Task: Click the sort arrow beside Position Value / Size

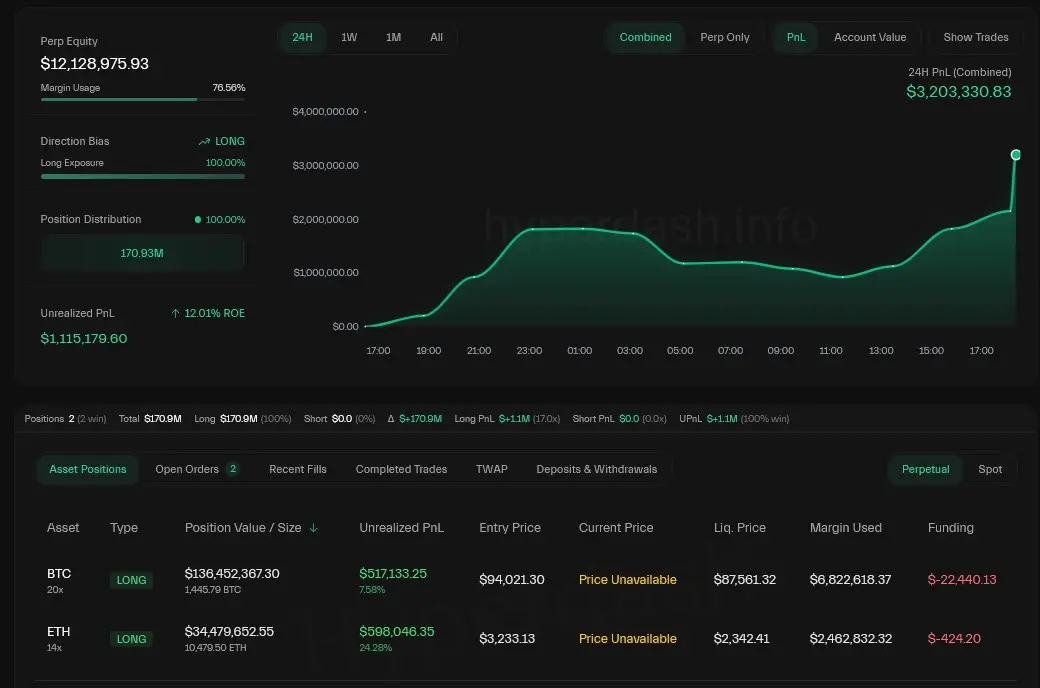Action: pos(314,528)
